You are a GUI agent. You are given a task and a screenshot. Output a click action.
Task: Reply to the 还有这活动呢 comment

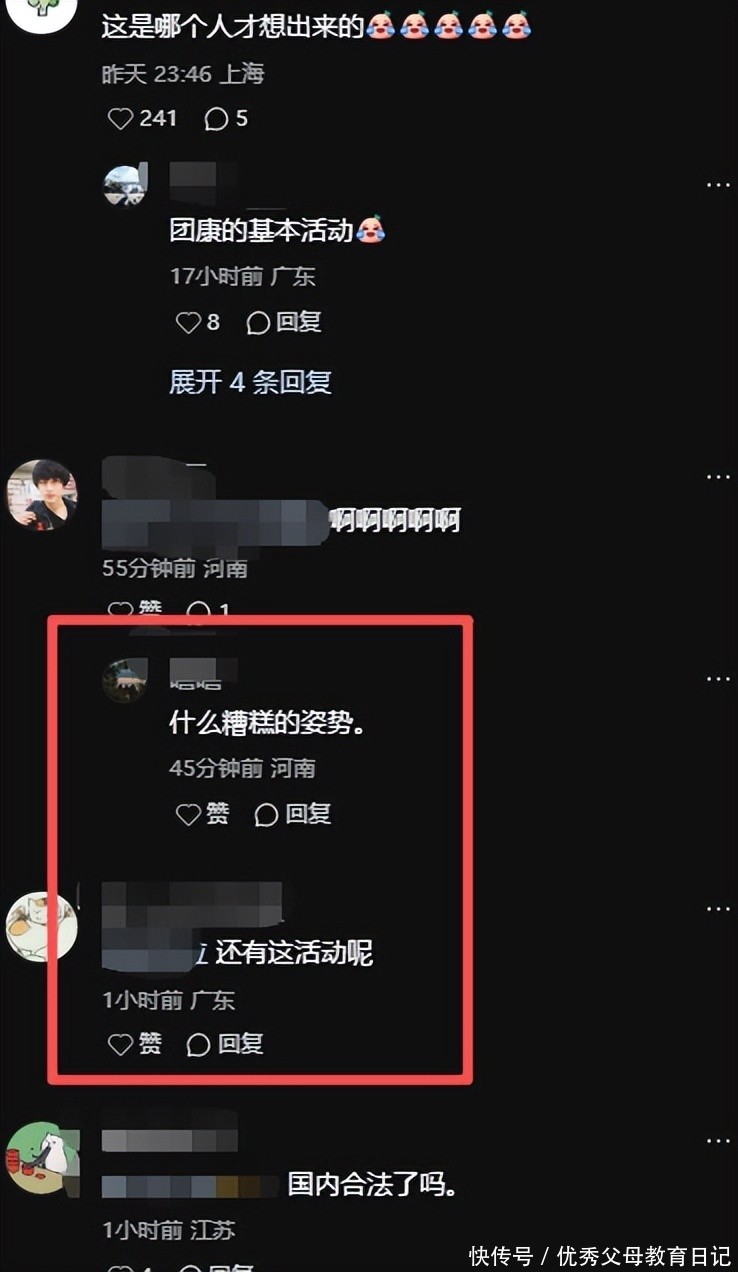[225, 1044]
